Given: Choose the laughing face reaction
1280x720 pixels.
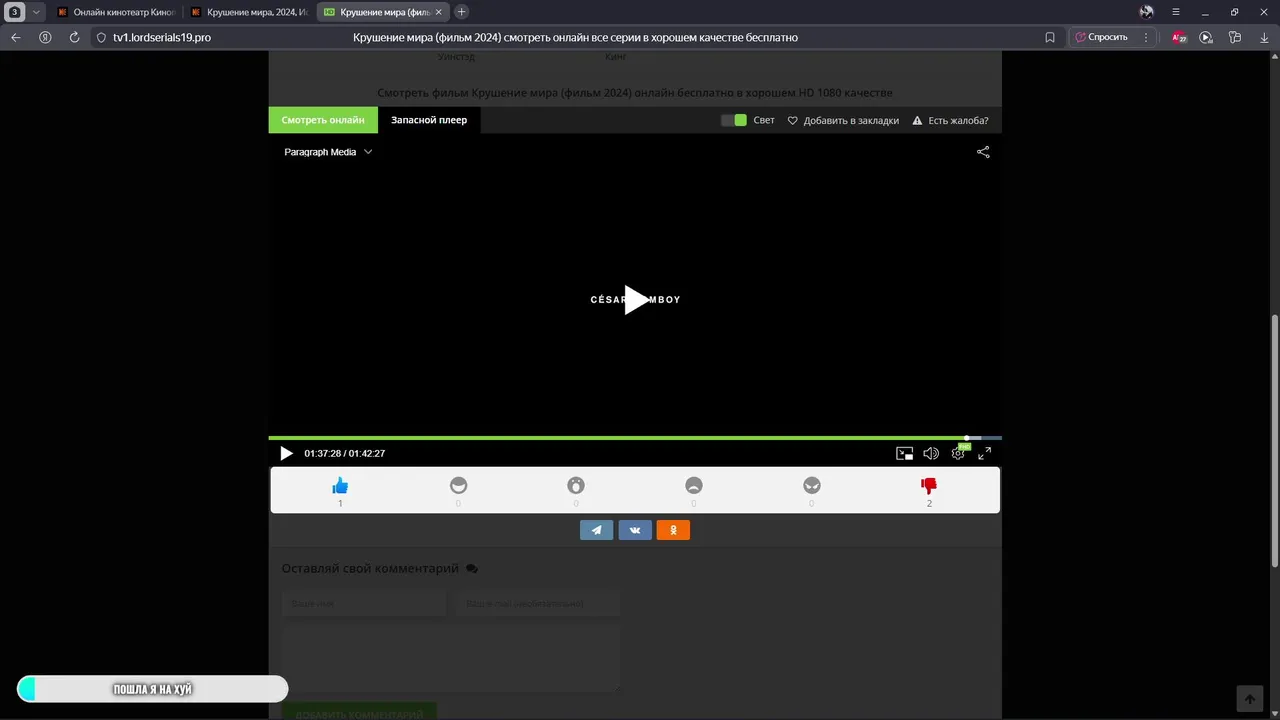Looking at the screenshot, I should point(458,486).
